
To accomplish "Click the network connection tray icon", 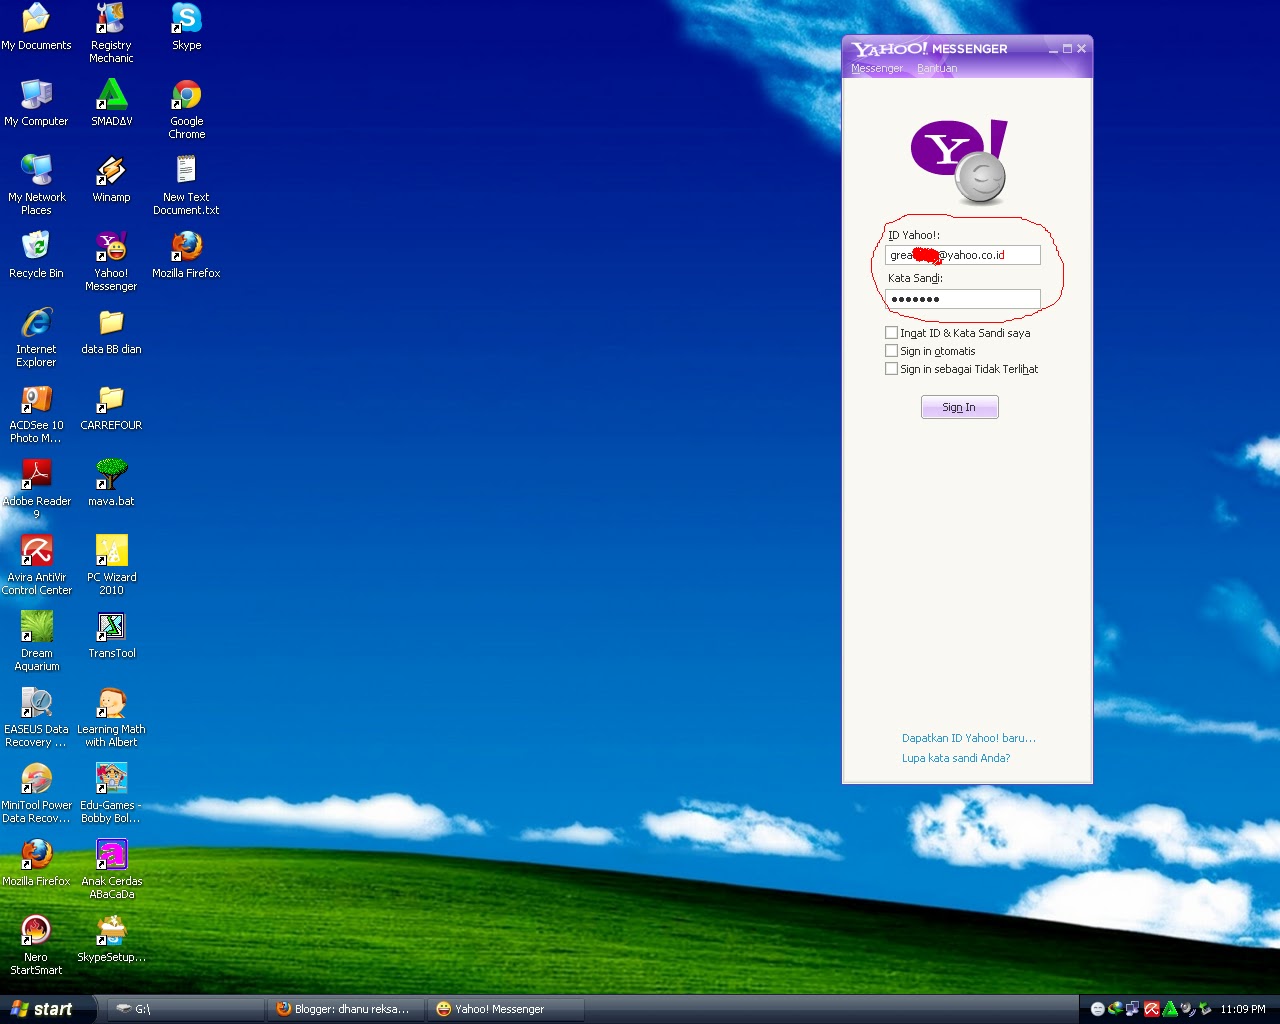I will point(1133,1009).
